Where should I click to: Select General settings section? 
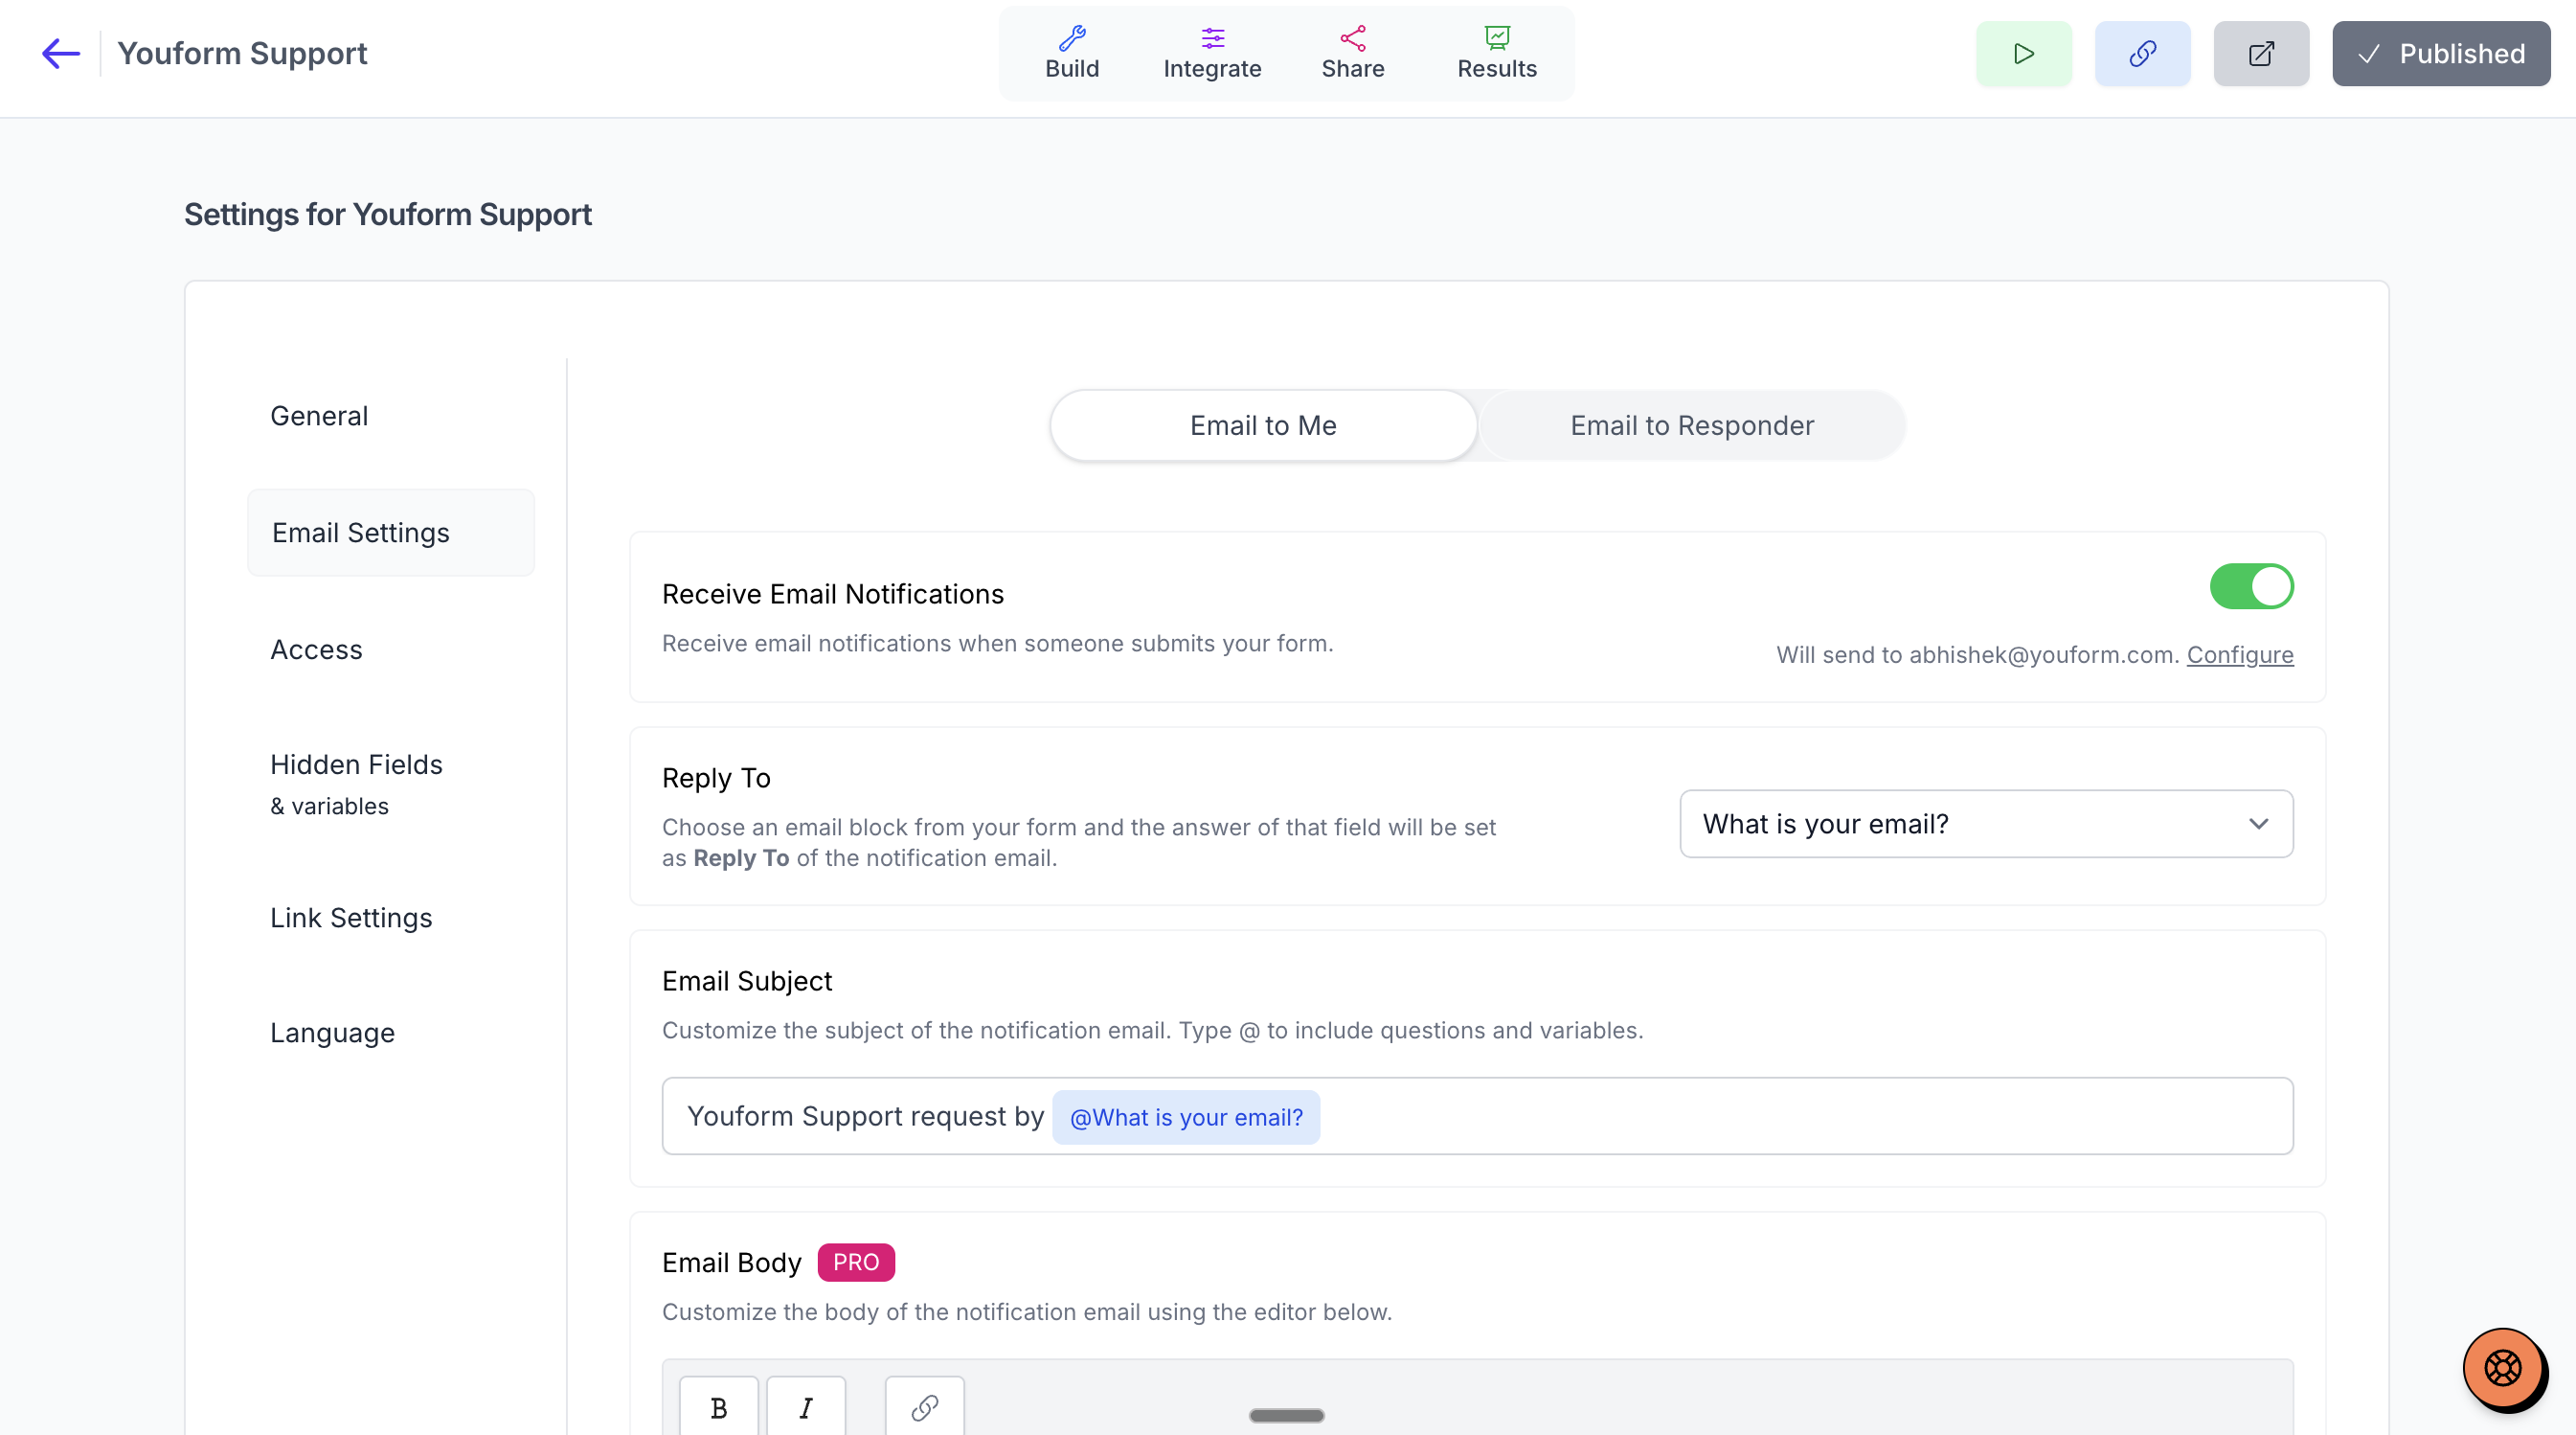pos(319,416)
